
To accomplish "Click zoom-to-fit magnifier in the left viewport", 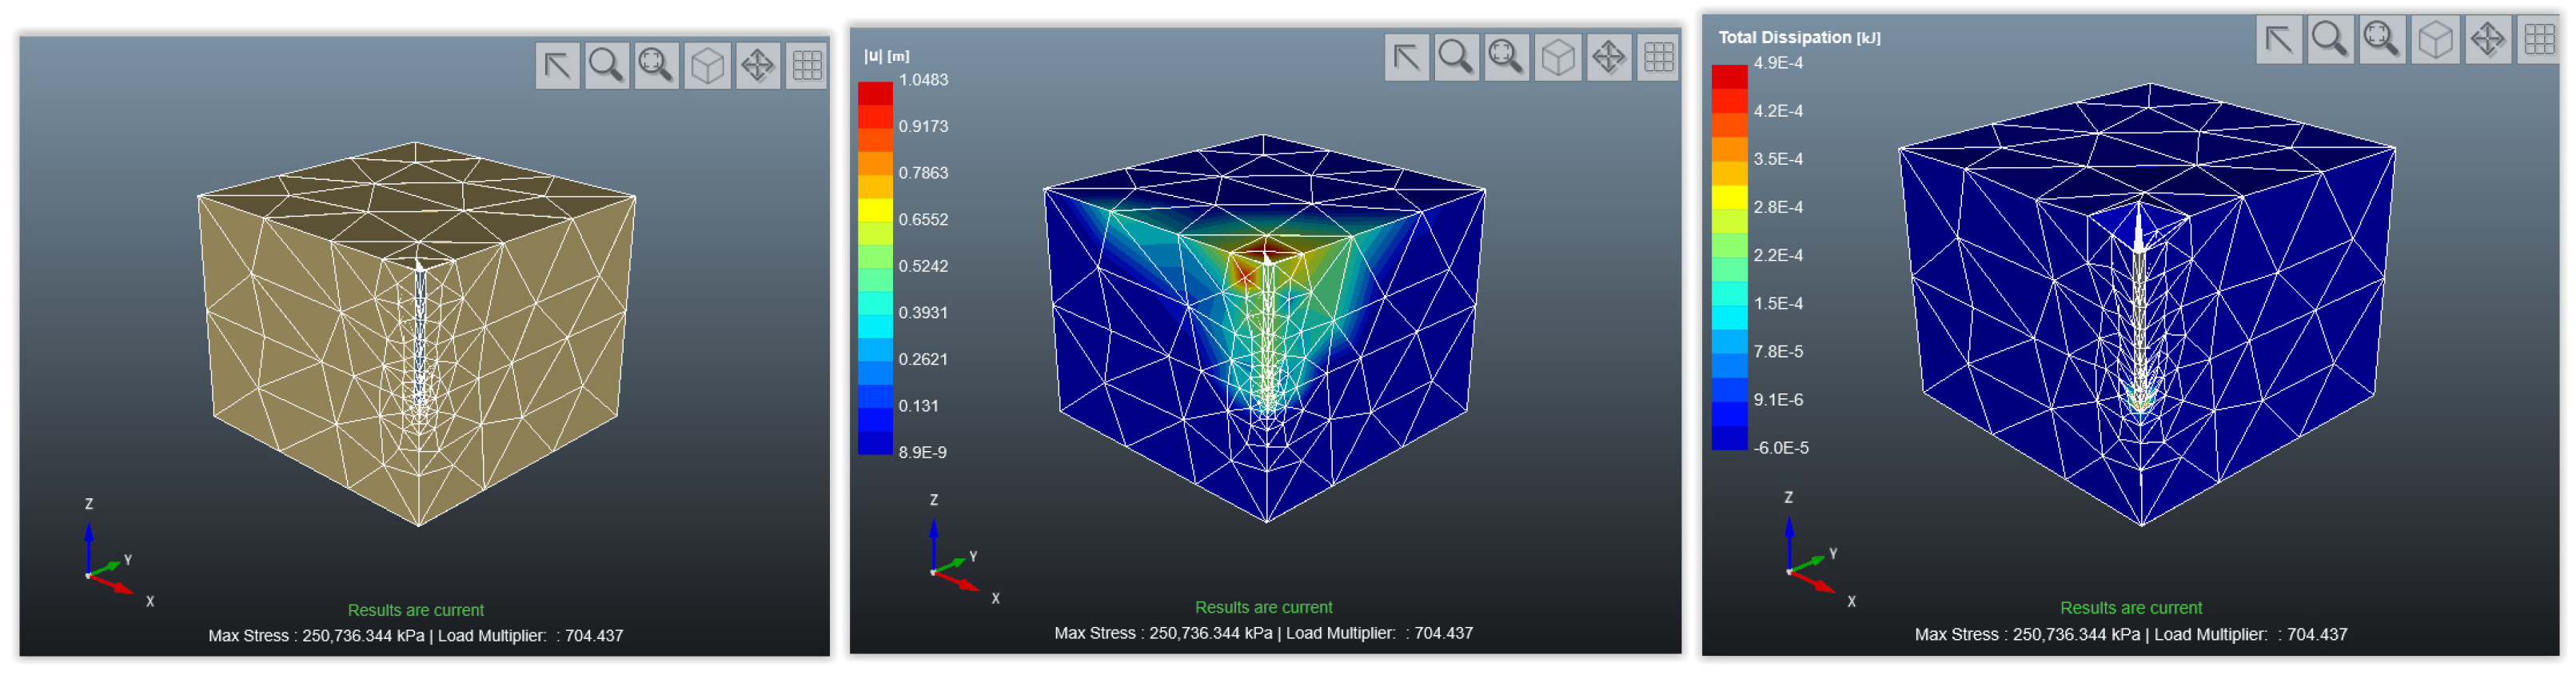I will [657, 66].
